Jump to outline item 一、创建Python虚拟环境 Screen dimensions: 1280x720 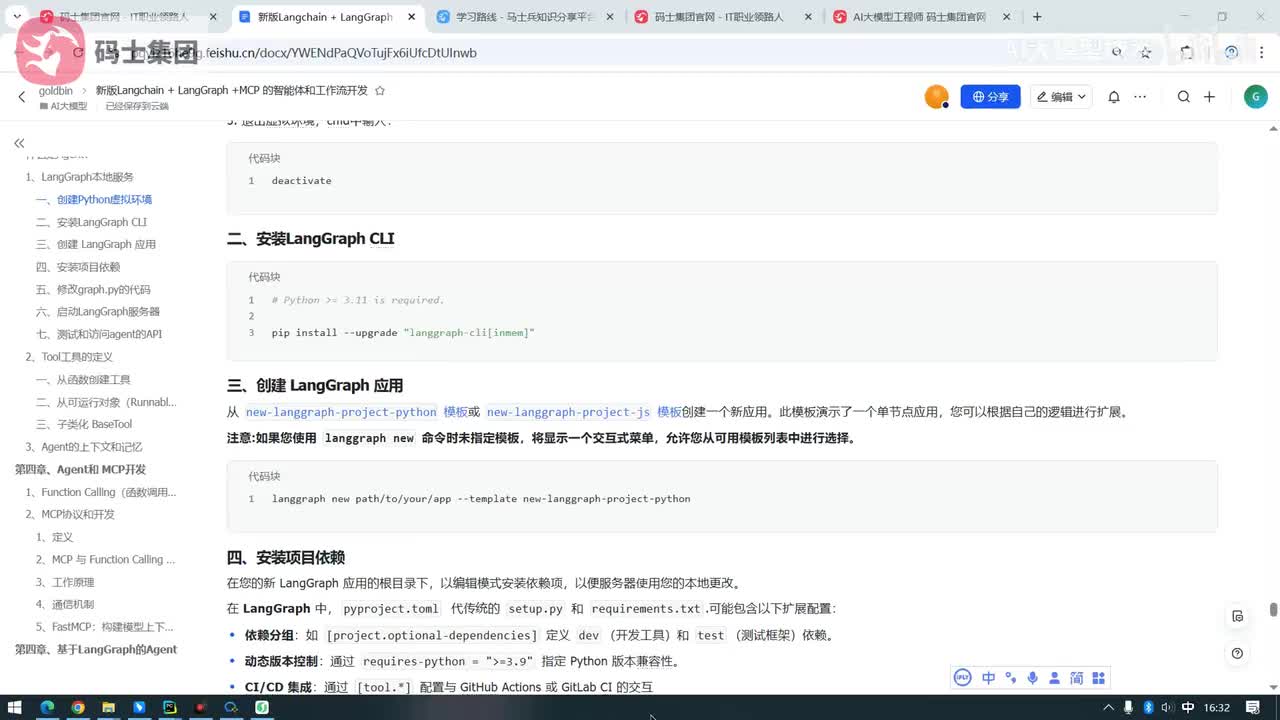[94, 199]
